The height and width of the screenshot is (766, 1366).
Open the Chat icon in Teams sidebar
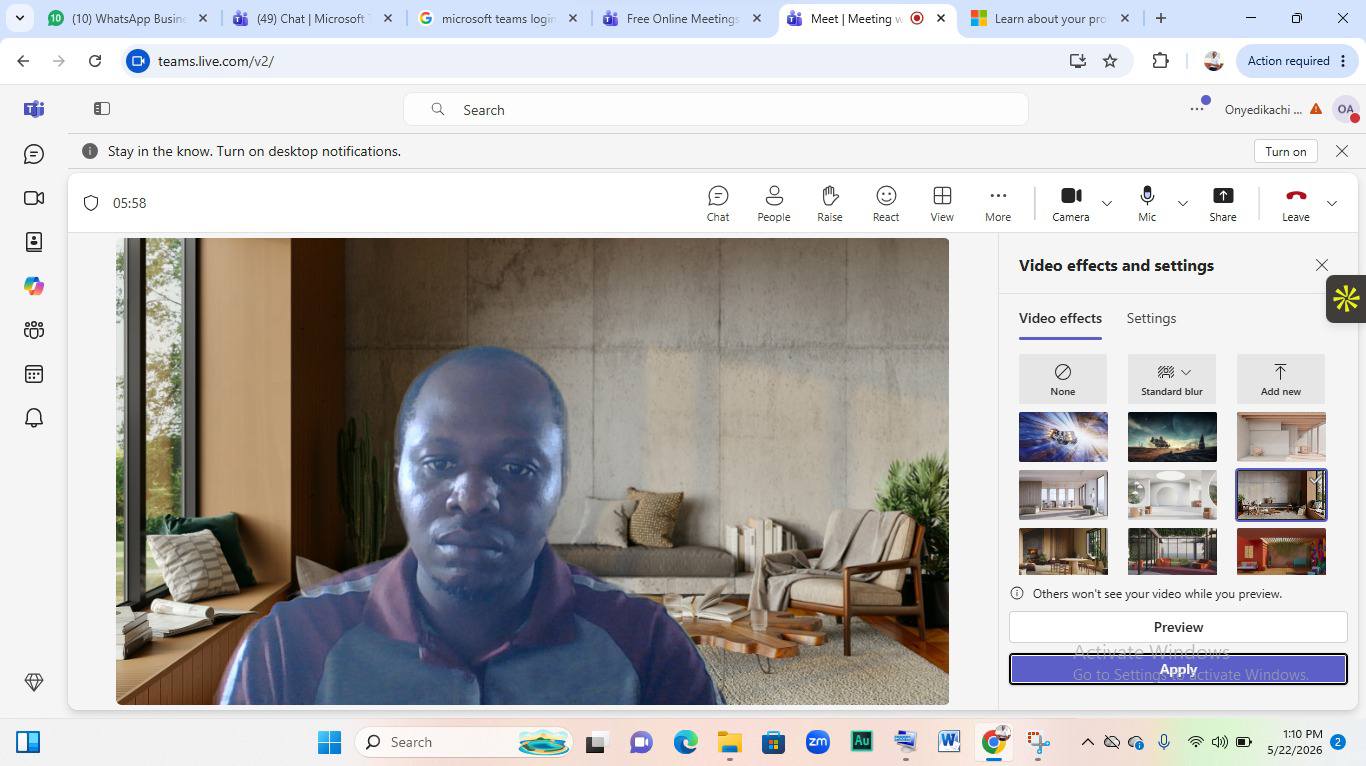tap(34, 154)
